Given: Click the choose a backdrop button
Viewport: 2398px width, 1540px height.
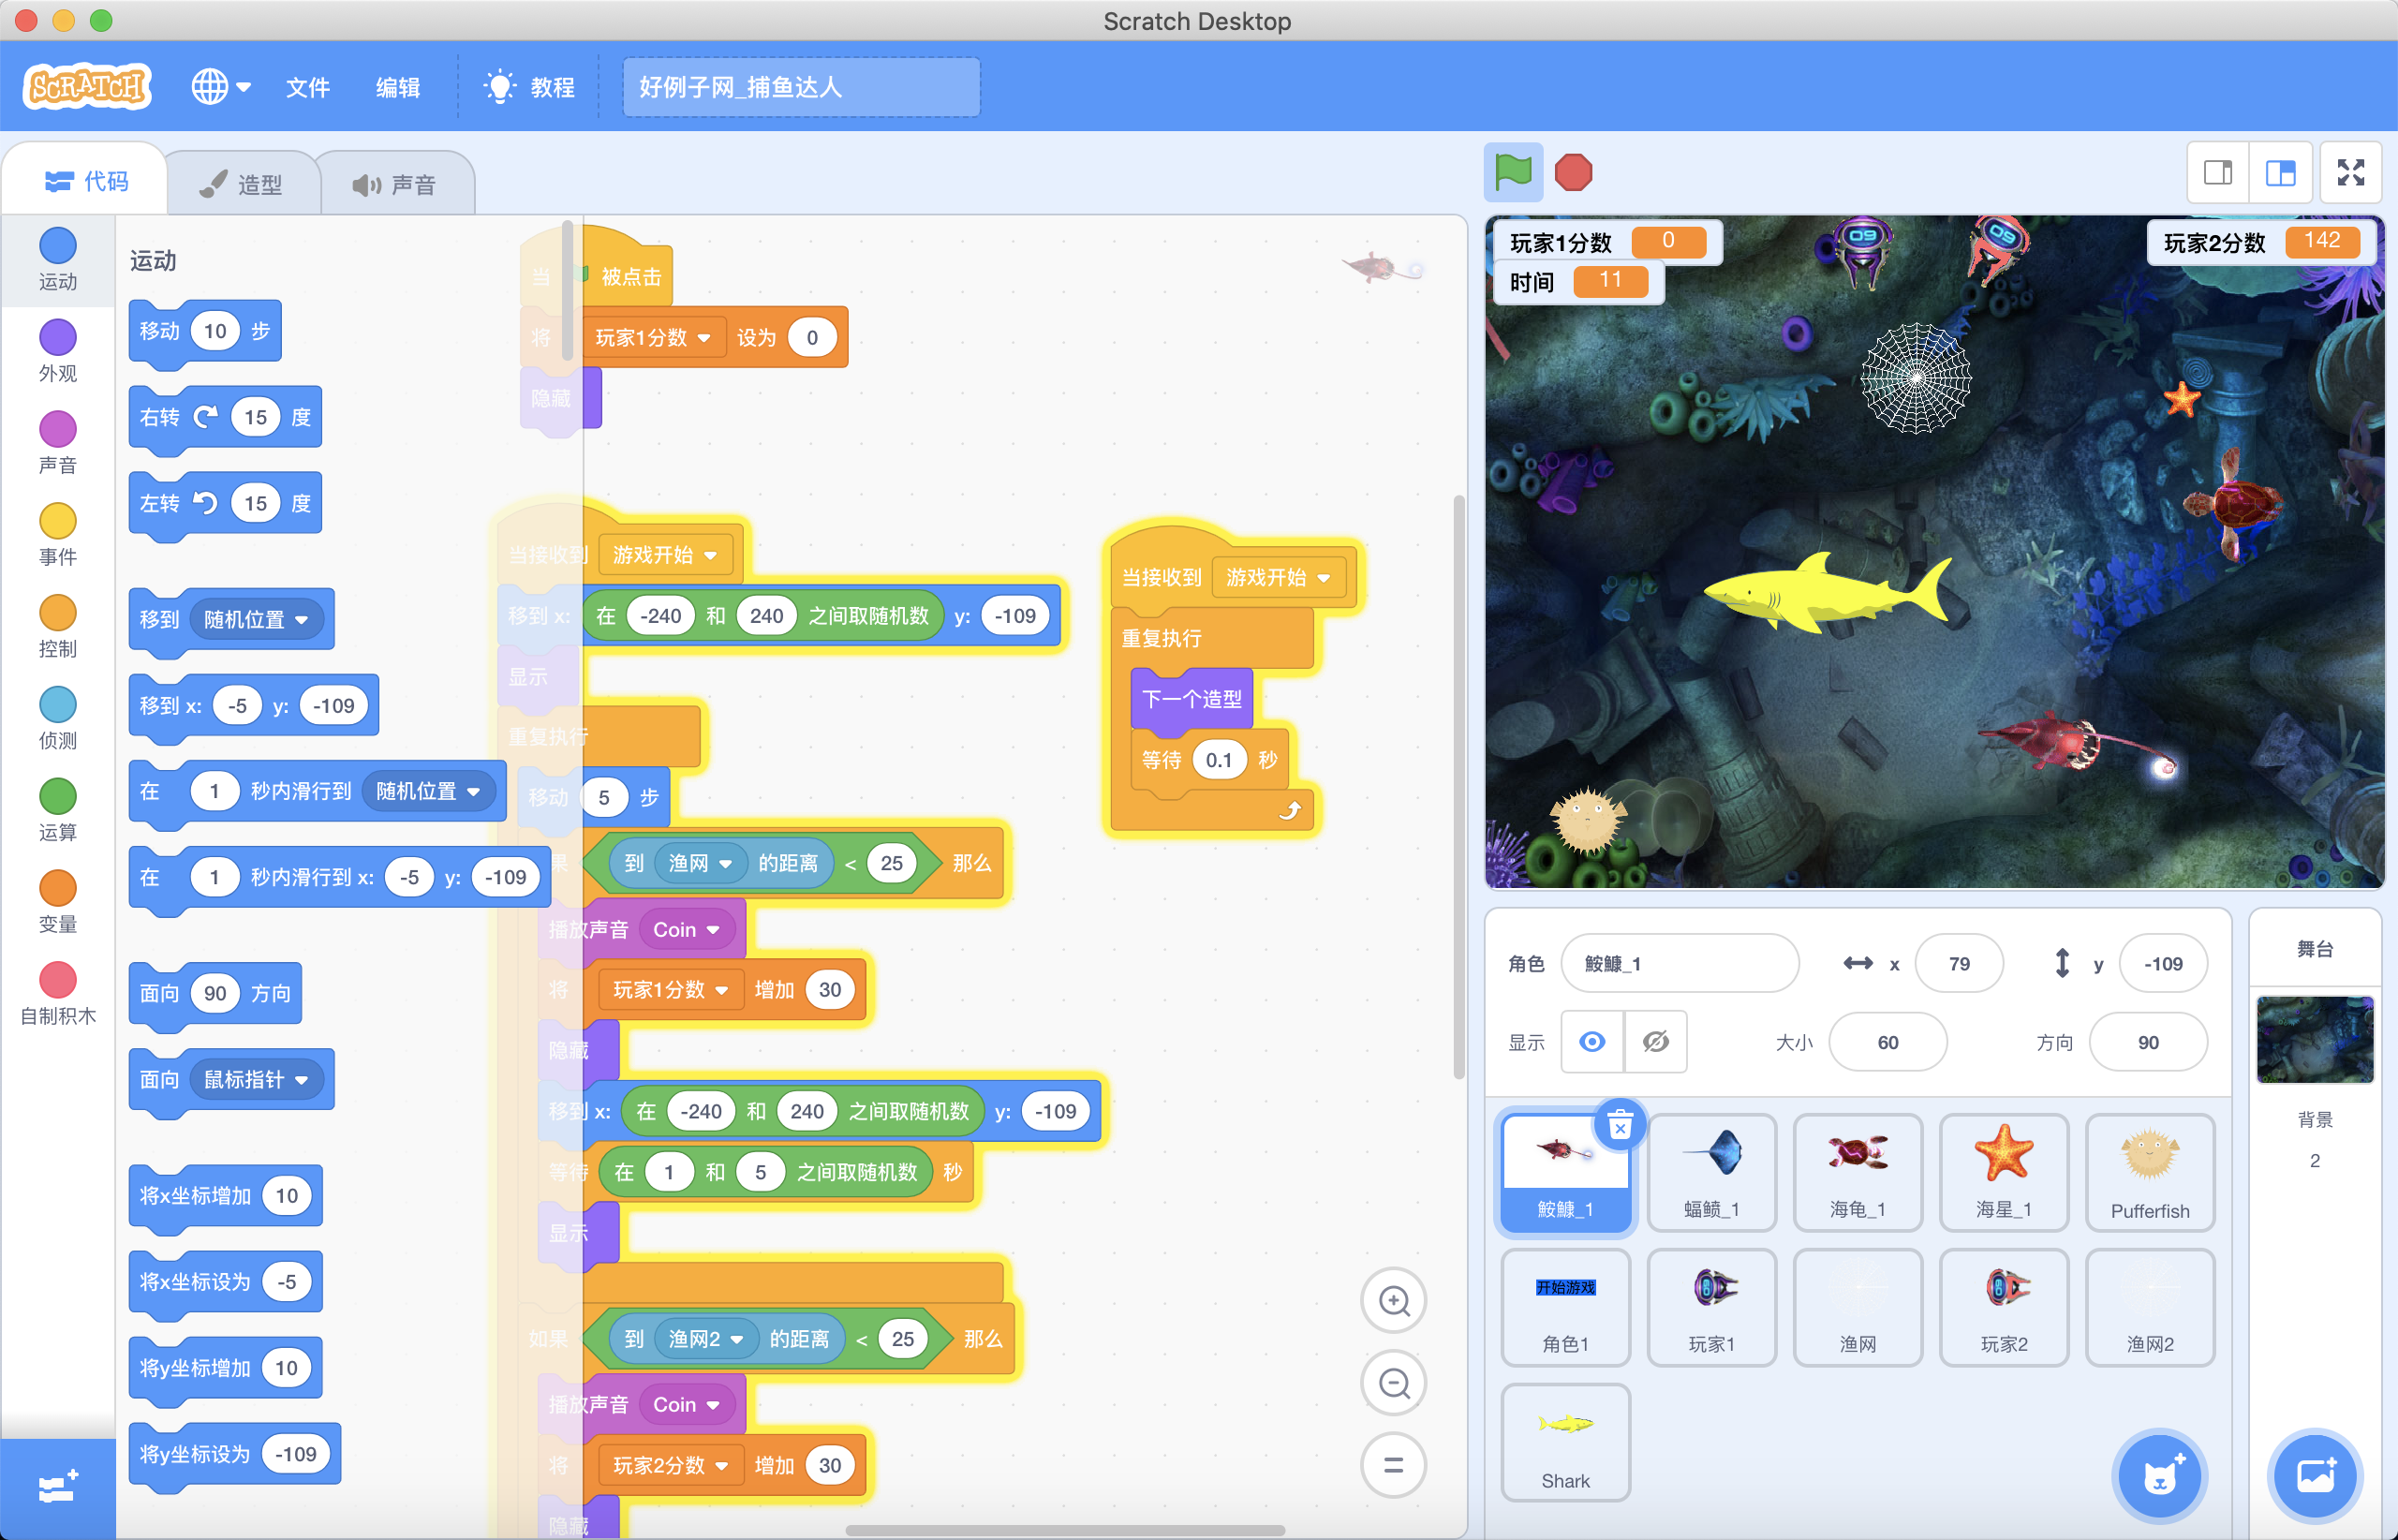Looking at the screenshot, I should (x=2314, y=1476).
